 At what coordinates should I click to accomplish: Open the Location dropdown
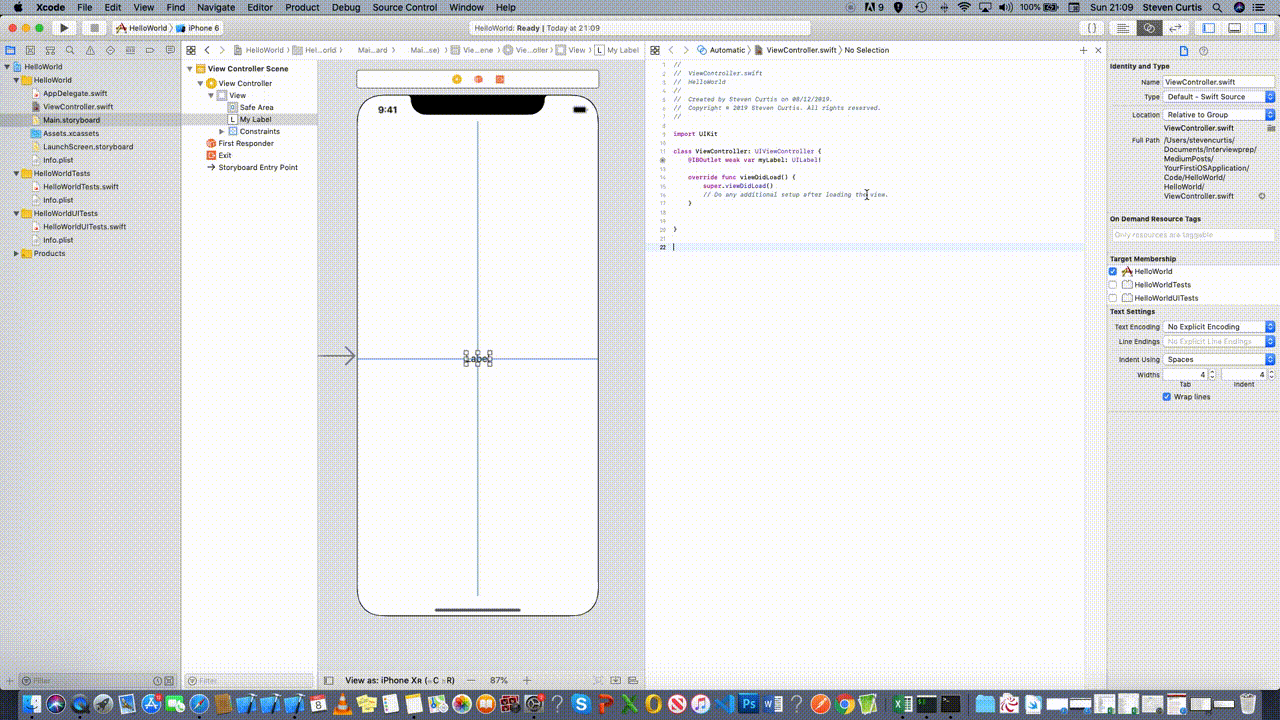point(1219,115)
